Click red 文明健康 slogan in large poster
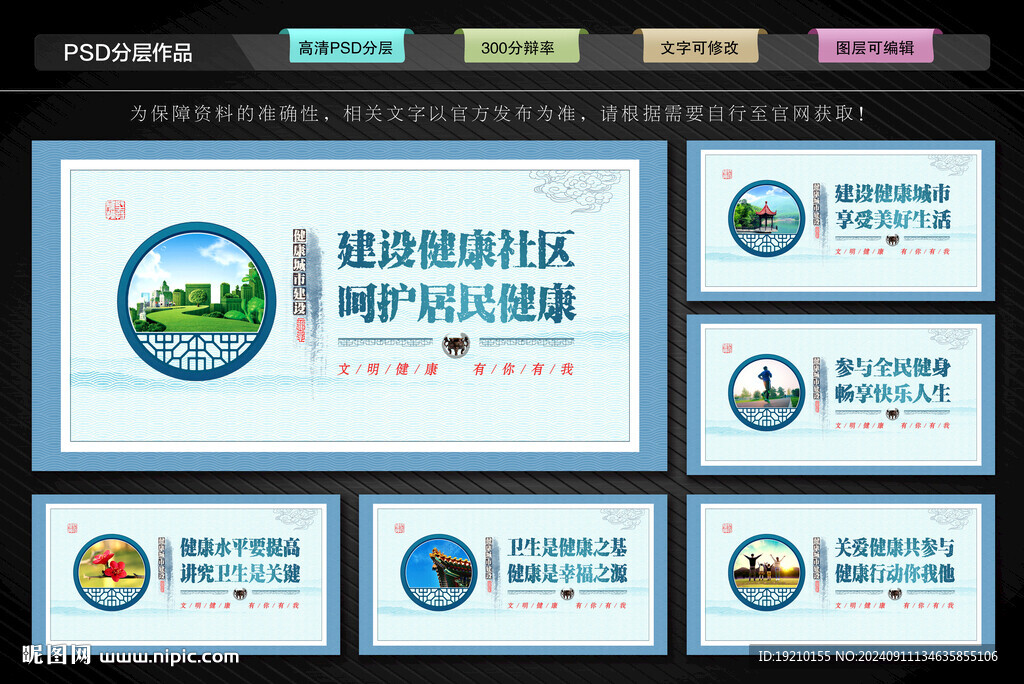The image size is (1024, 684). point(387,369)
